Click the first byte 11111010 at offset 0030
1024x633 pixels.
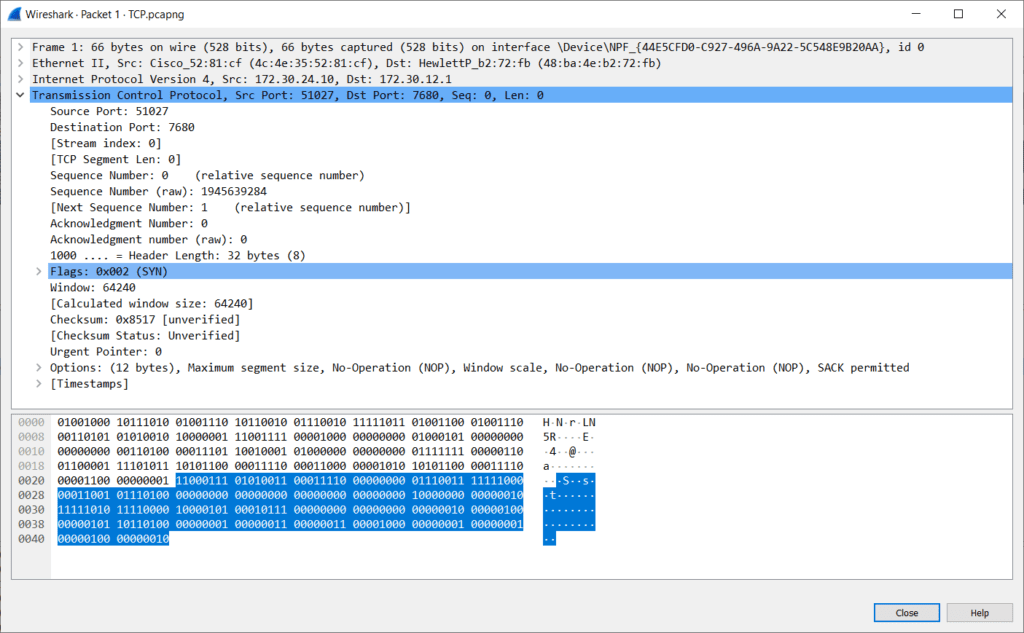(84, 510)
